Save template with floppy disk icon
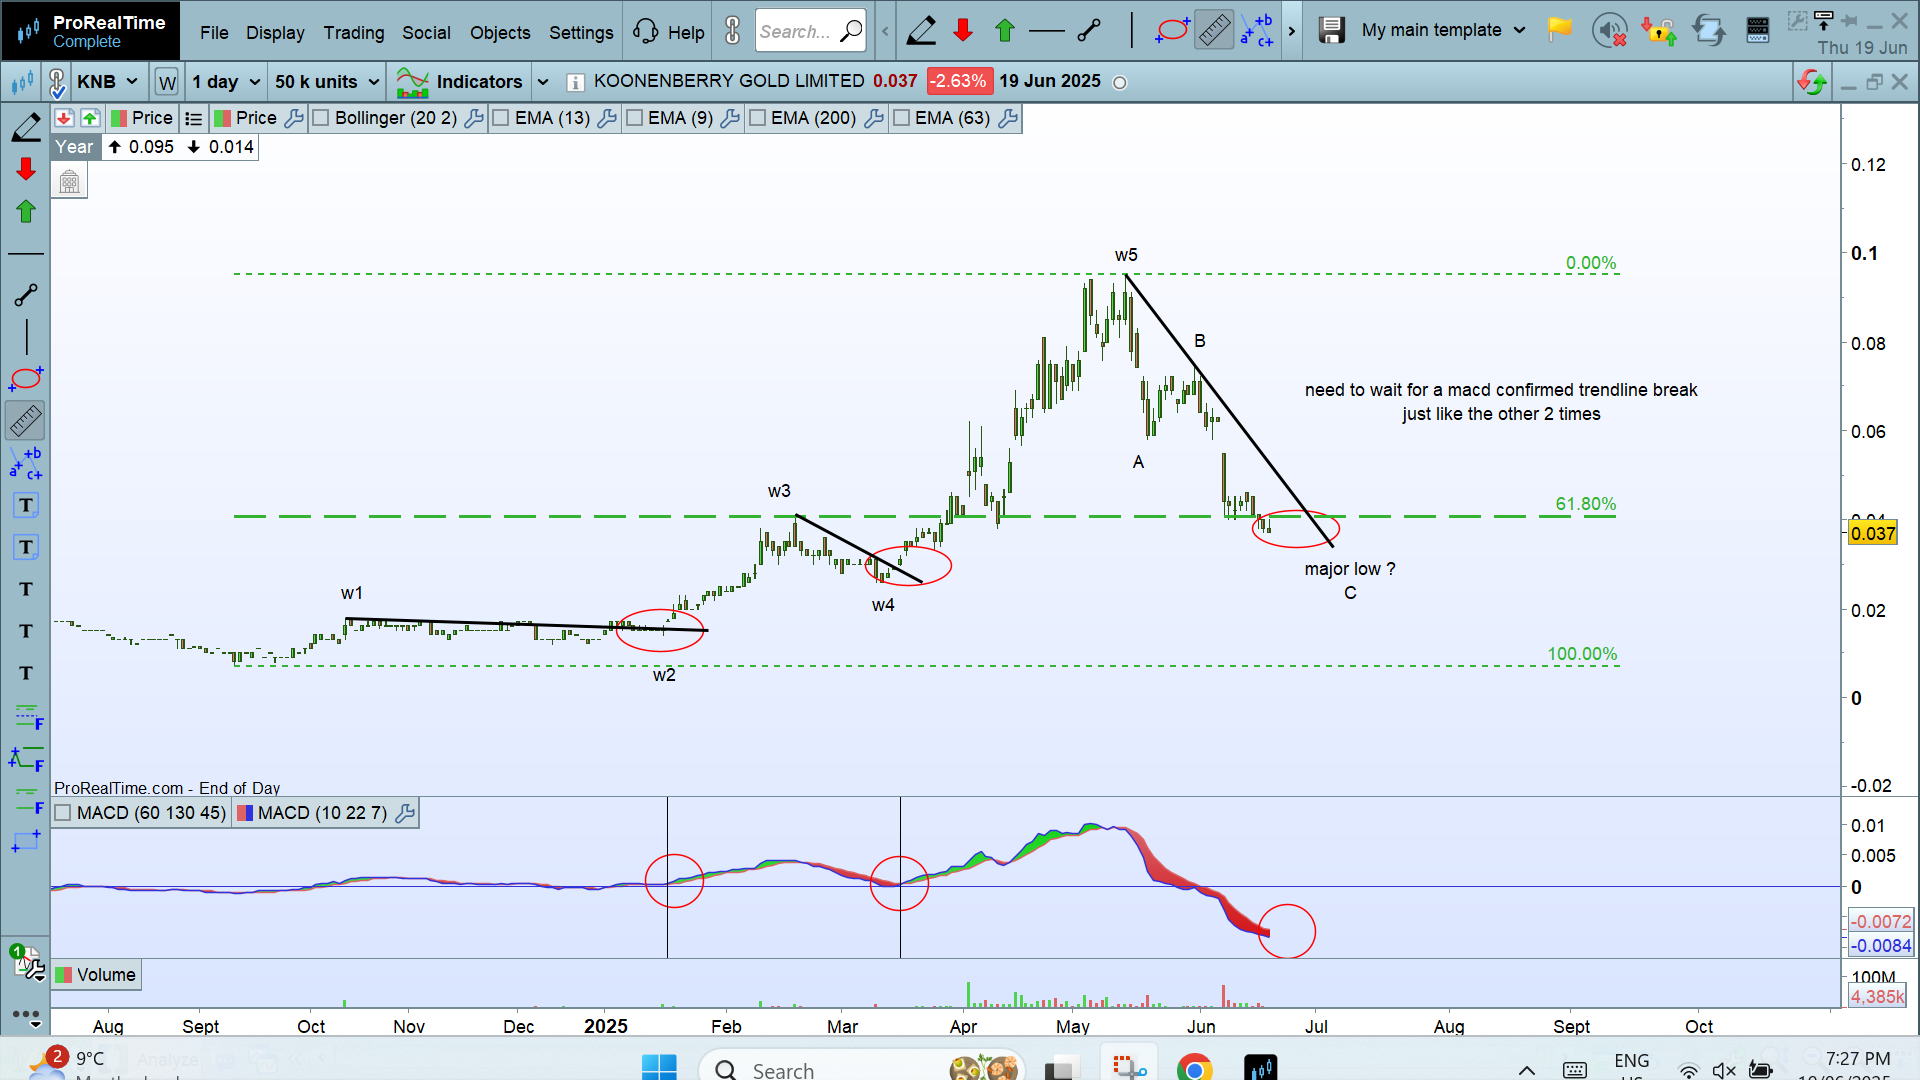 [1331, 30]
